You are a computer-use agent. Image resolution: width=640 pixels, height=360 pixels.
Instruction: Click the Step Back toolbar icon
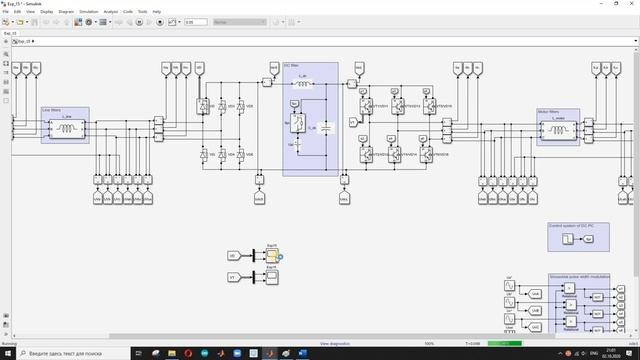[x=129, y=22]
